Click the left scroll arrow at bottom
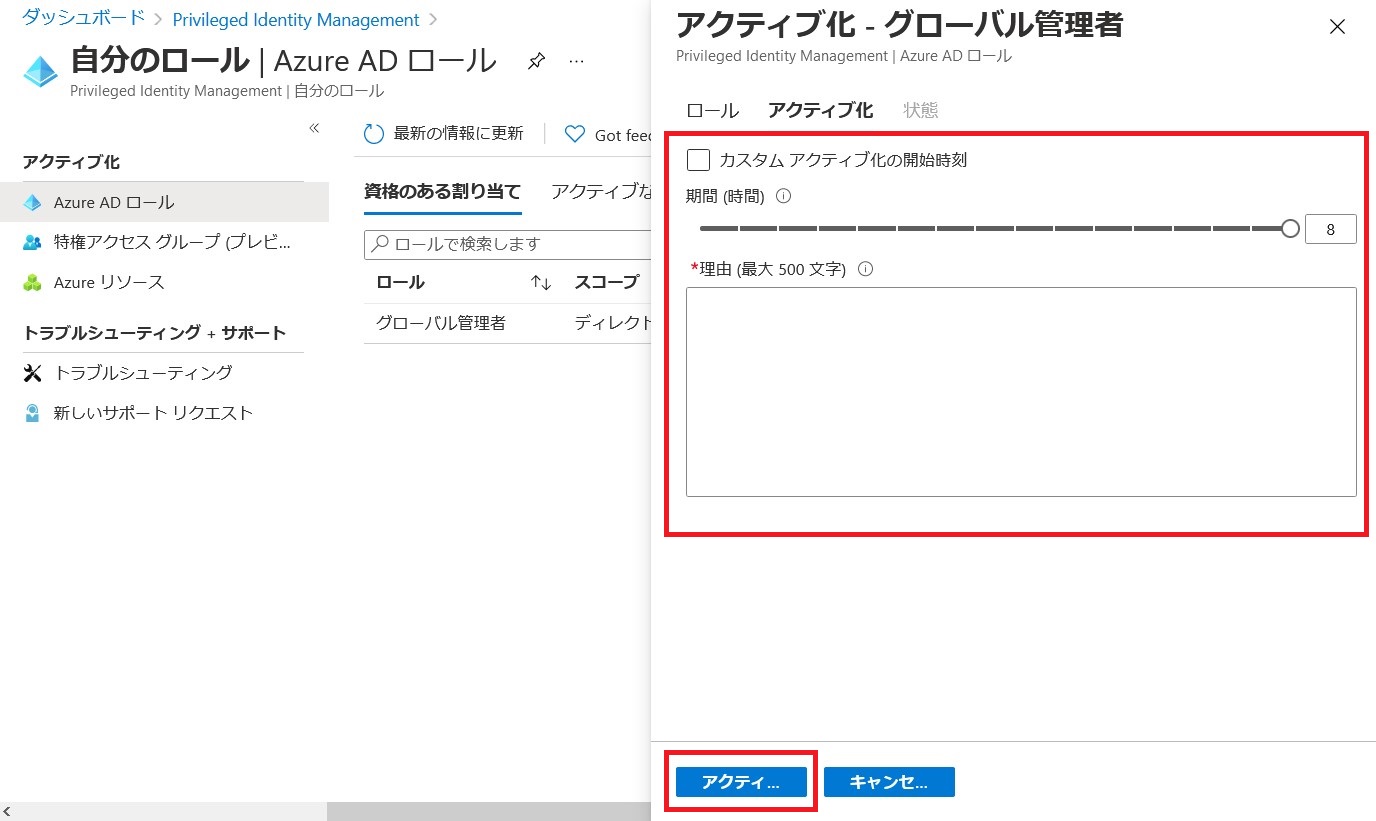Image resolution: width=1376 pixels, height=821 pixels. 9,811
